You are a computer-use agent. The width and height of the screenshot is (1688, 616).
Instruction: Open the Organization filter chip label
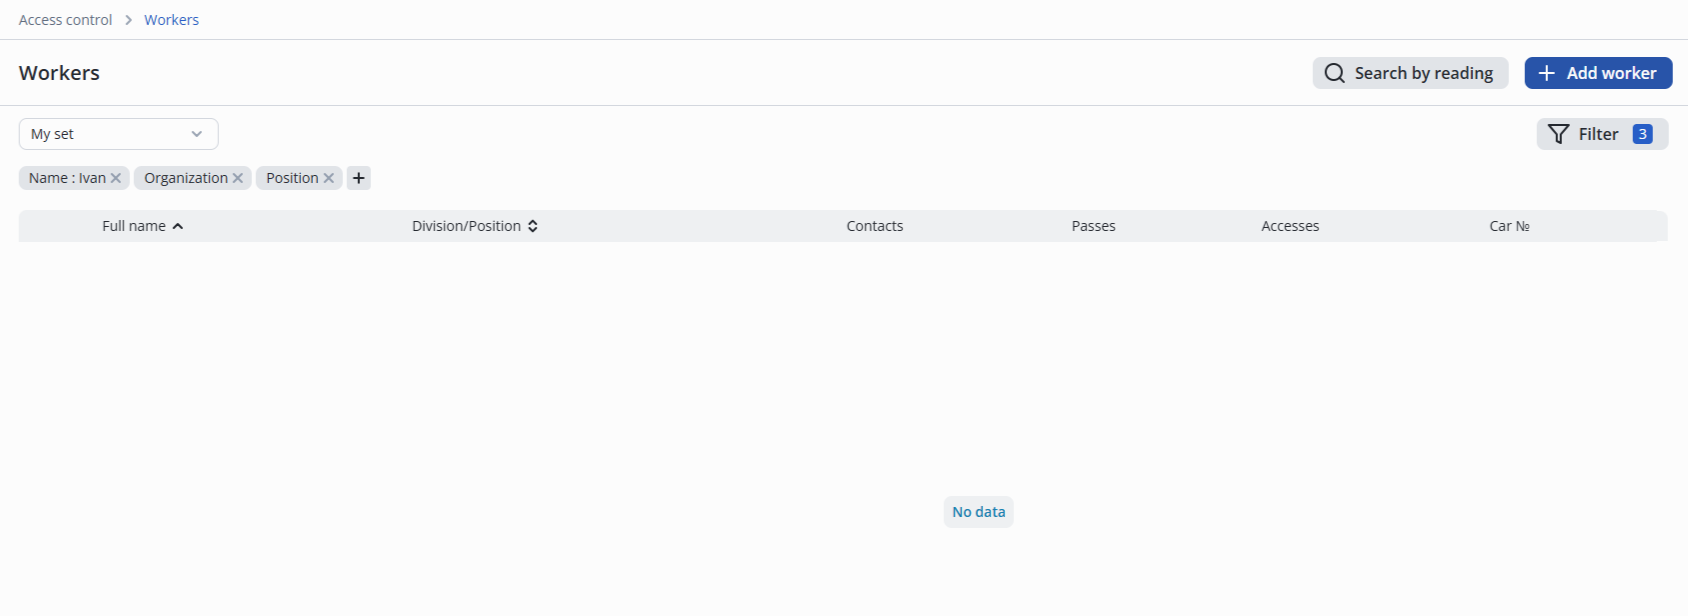pyautogui.click(x=185, y=178)
